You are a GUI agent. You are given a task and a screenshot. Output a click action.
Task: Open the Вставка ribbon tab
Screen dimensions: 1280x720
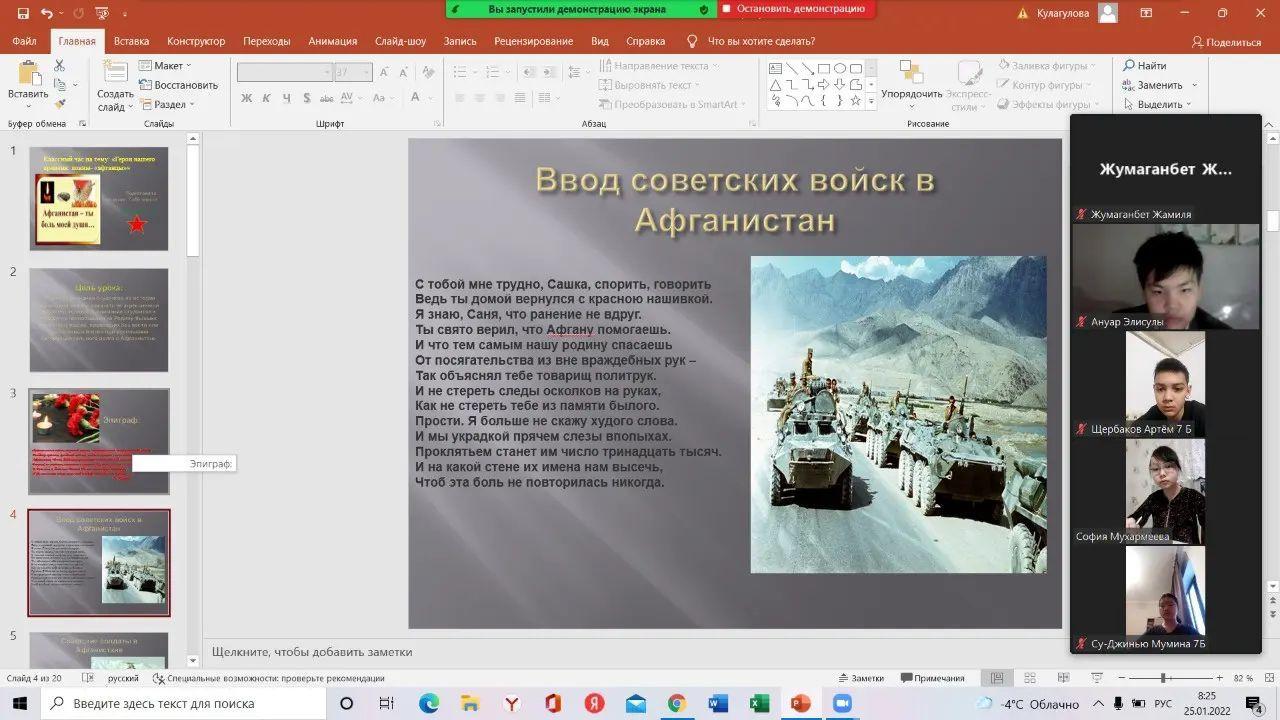coord(131,41)
